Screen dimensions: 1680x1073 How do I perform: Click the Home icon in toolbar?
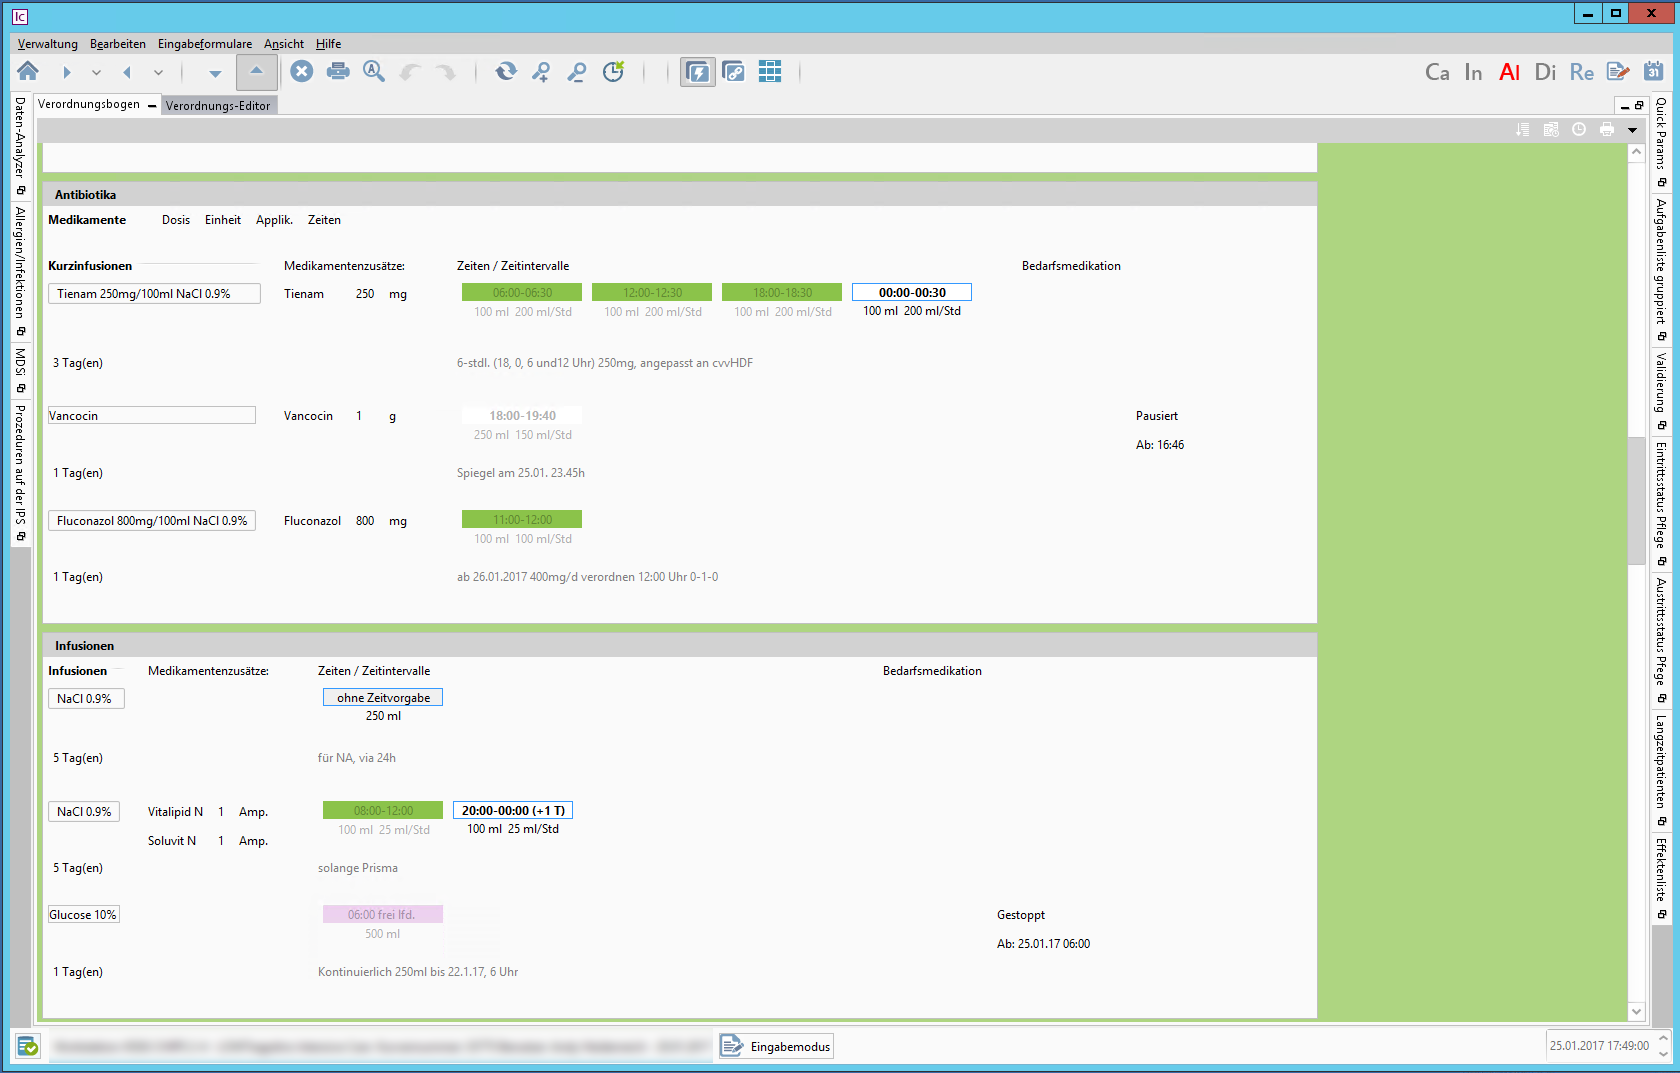tap(28, 71)
